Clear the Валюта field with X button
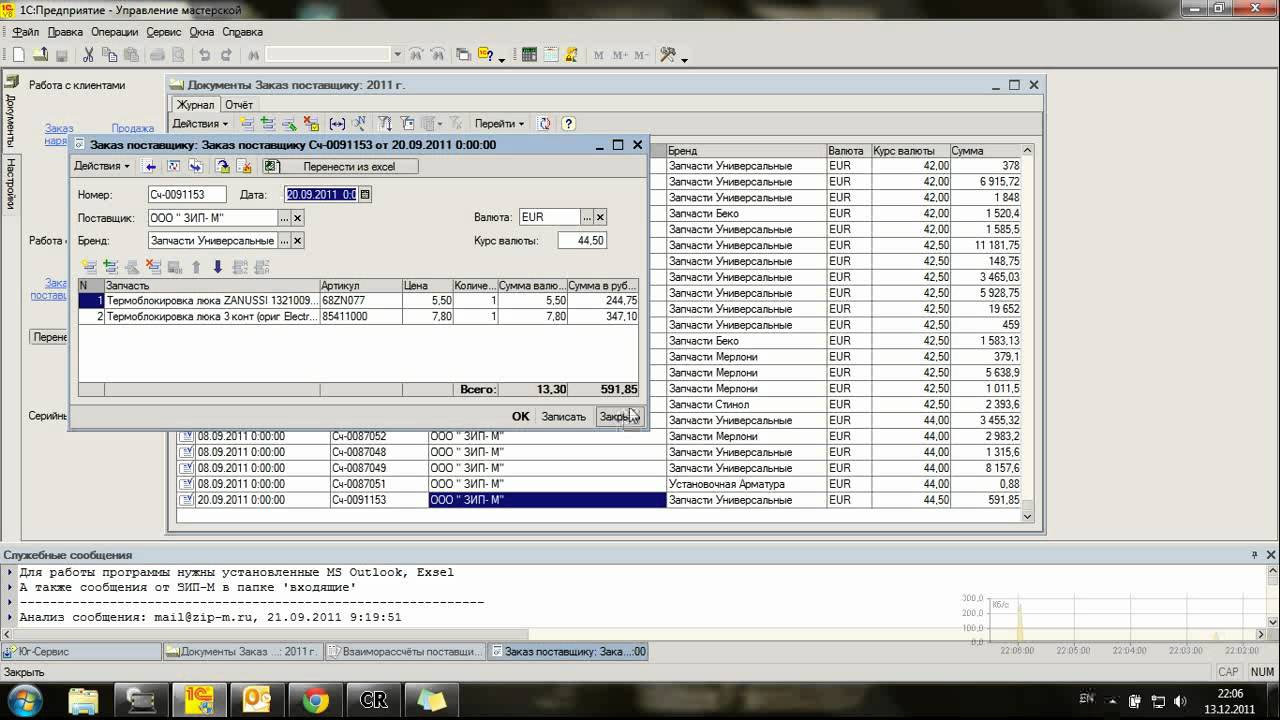The image size is (1280, 720). (600, 217)
